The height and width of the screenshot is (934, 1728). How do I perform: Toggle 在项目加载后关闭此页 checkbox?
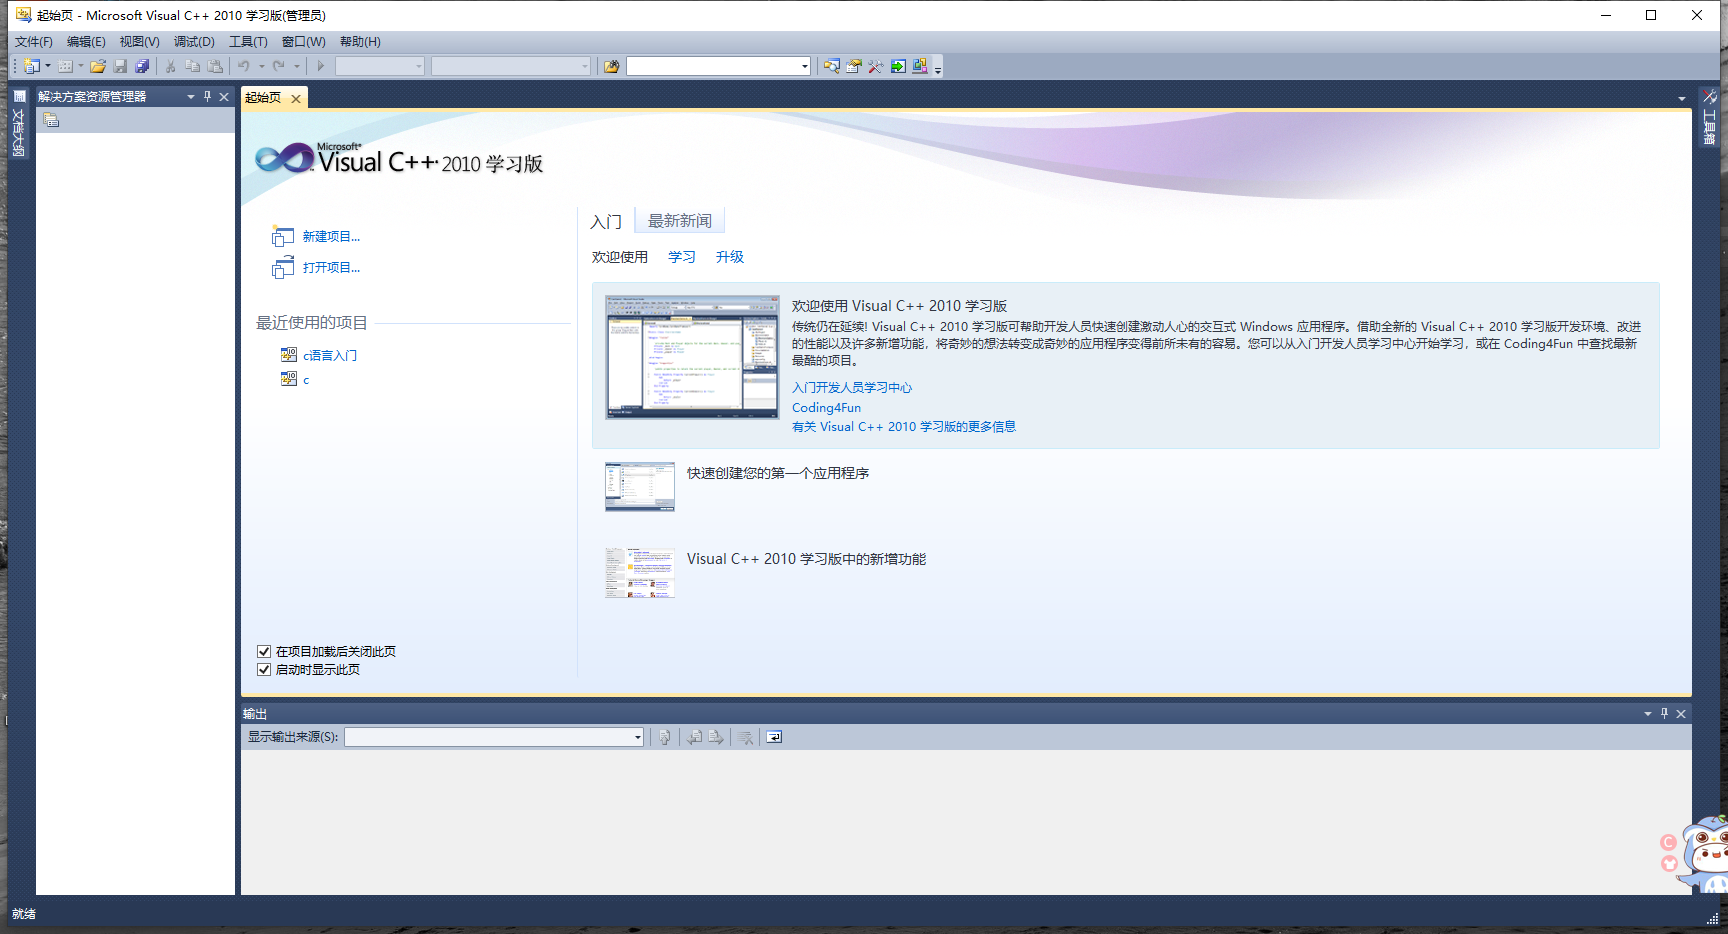(264, 652)
